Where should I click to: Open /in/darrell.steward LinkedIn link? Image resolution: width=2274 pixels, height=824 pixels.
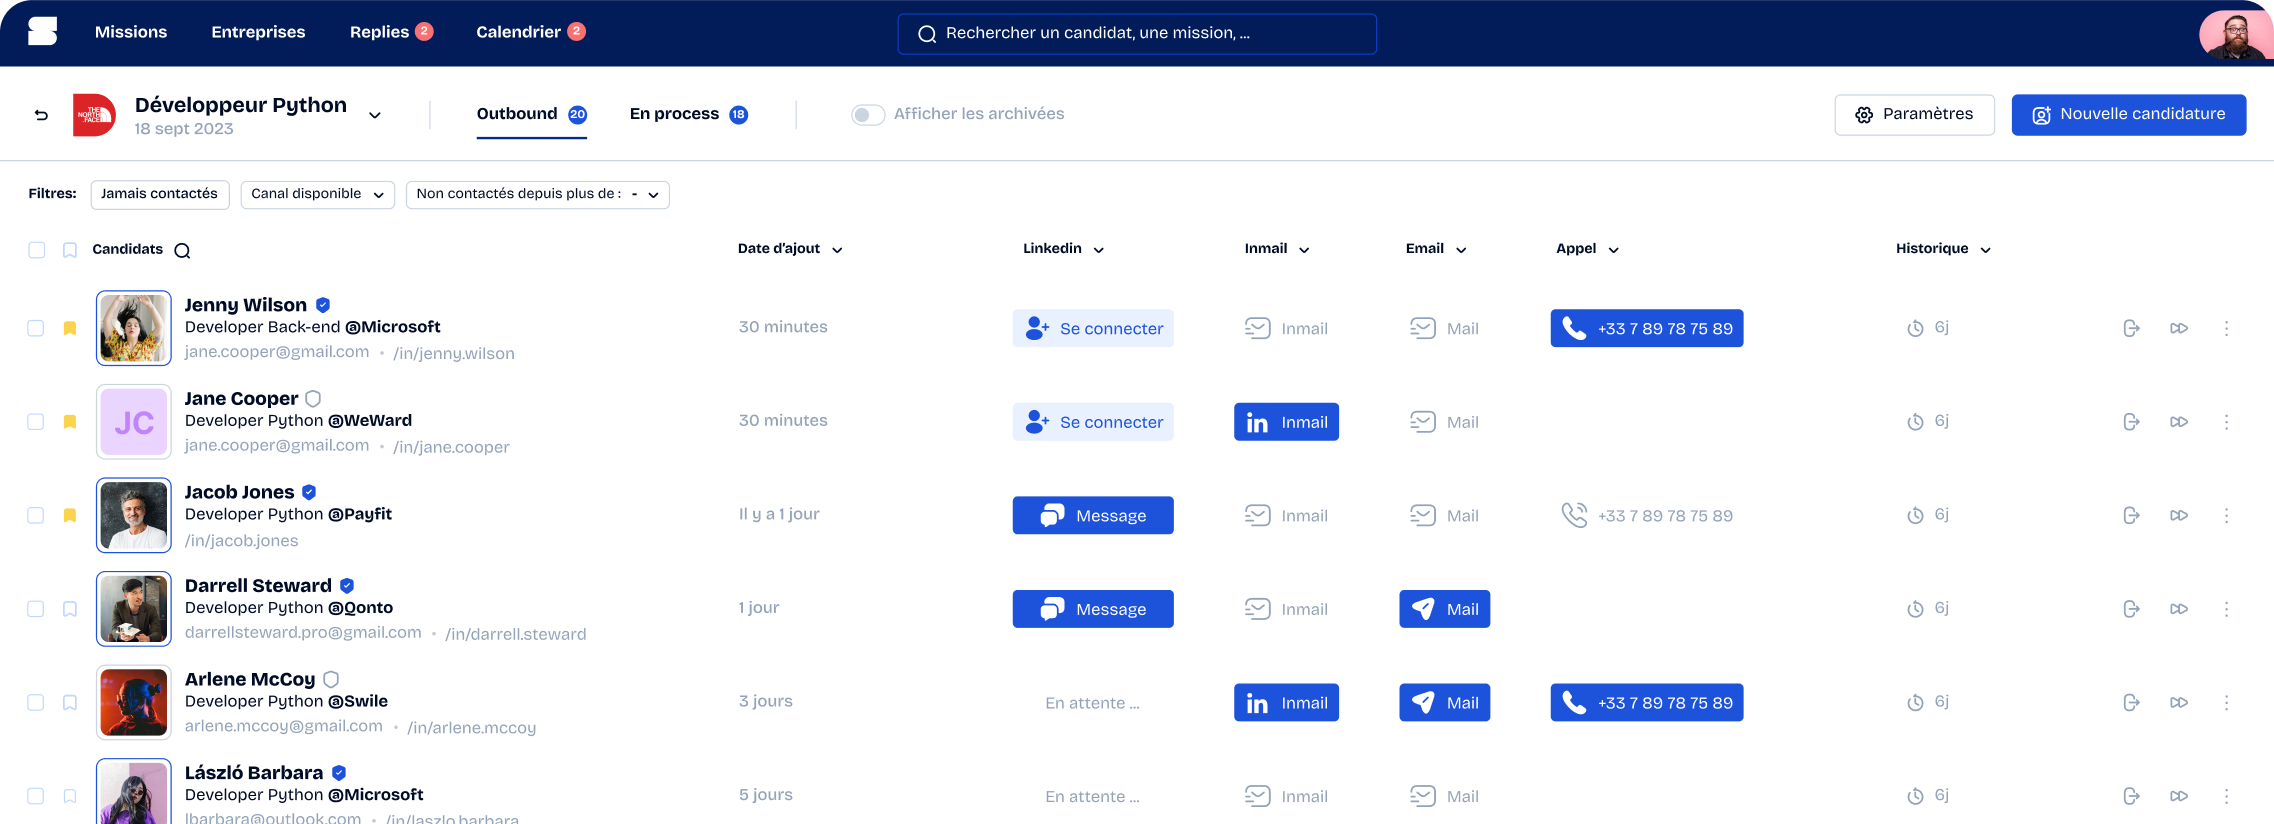516,634
